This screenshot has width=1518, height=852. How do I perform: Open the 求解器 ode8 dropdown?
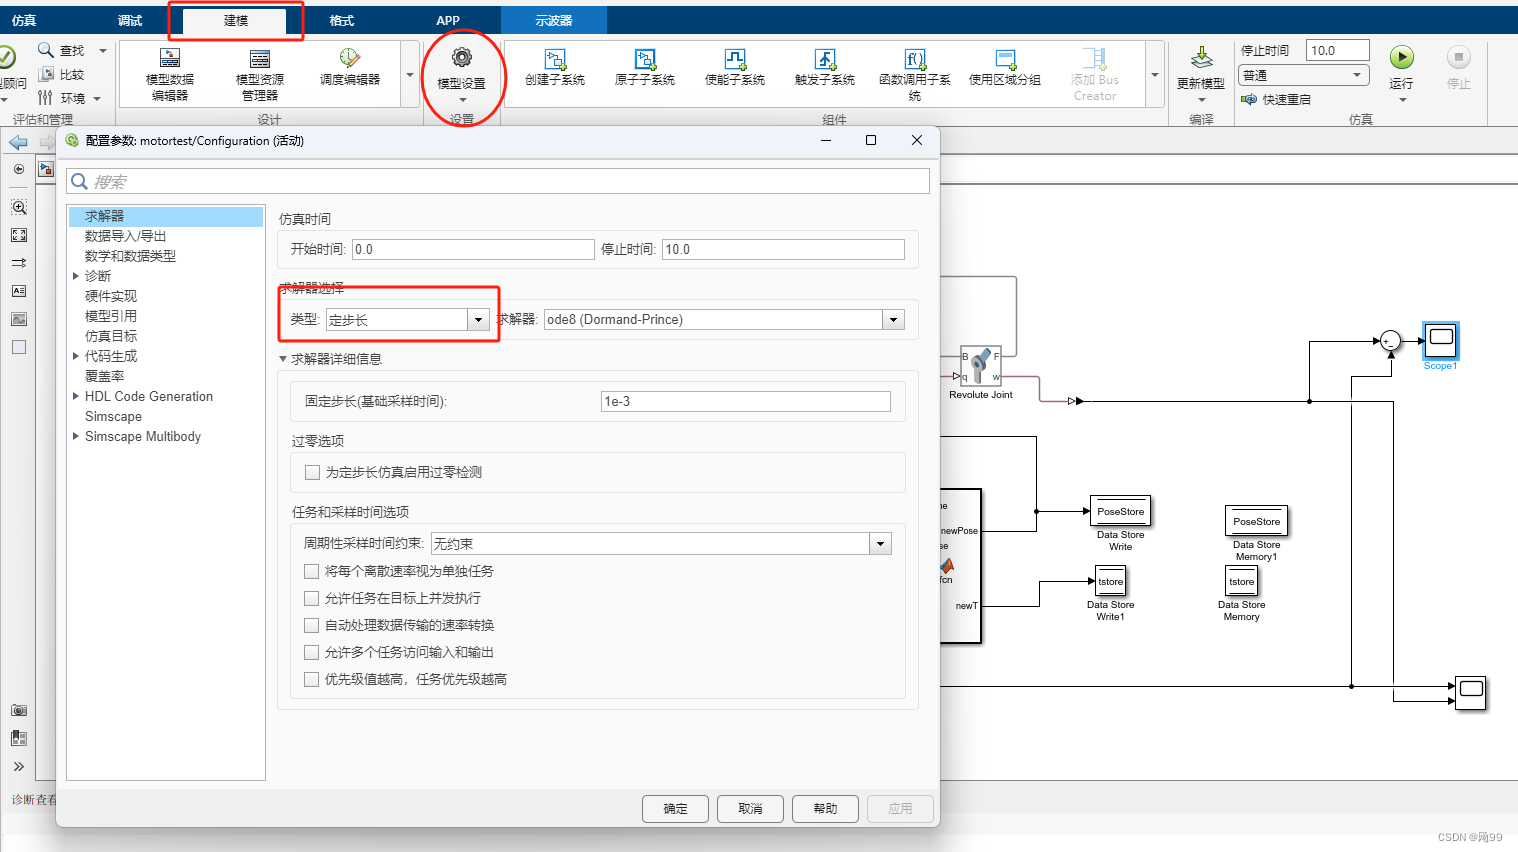(x=891, y=319)
